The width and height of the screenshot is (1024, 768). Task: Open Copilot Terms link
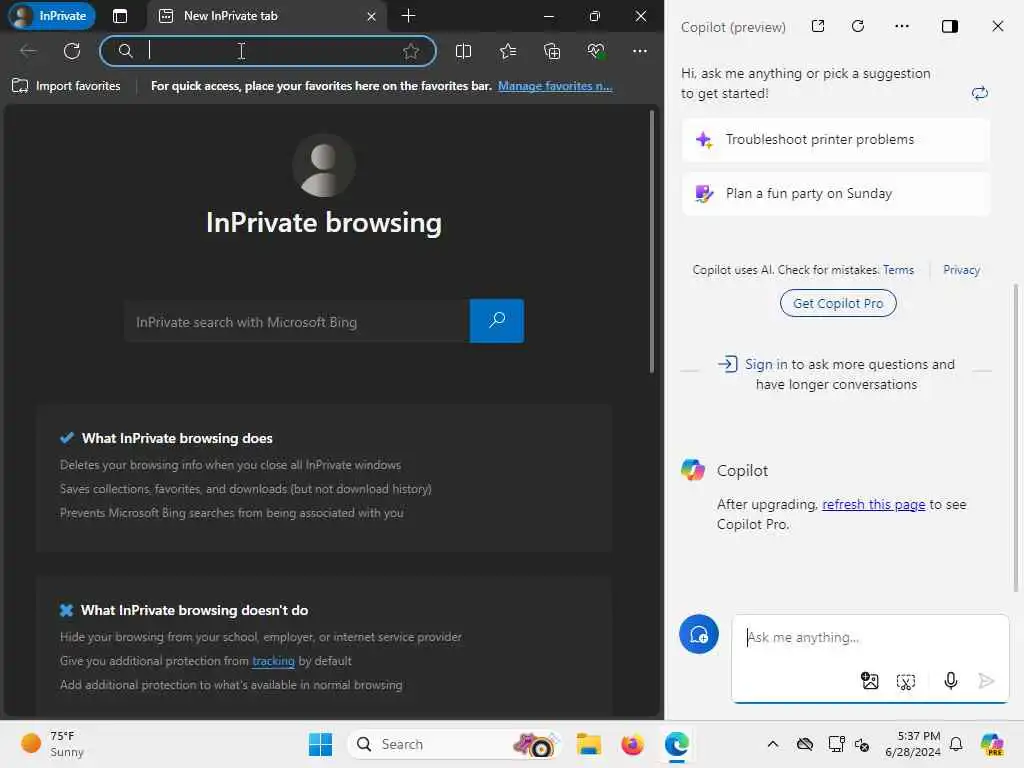point(898,270)
